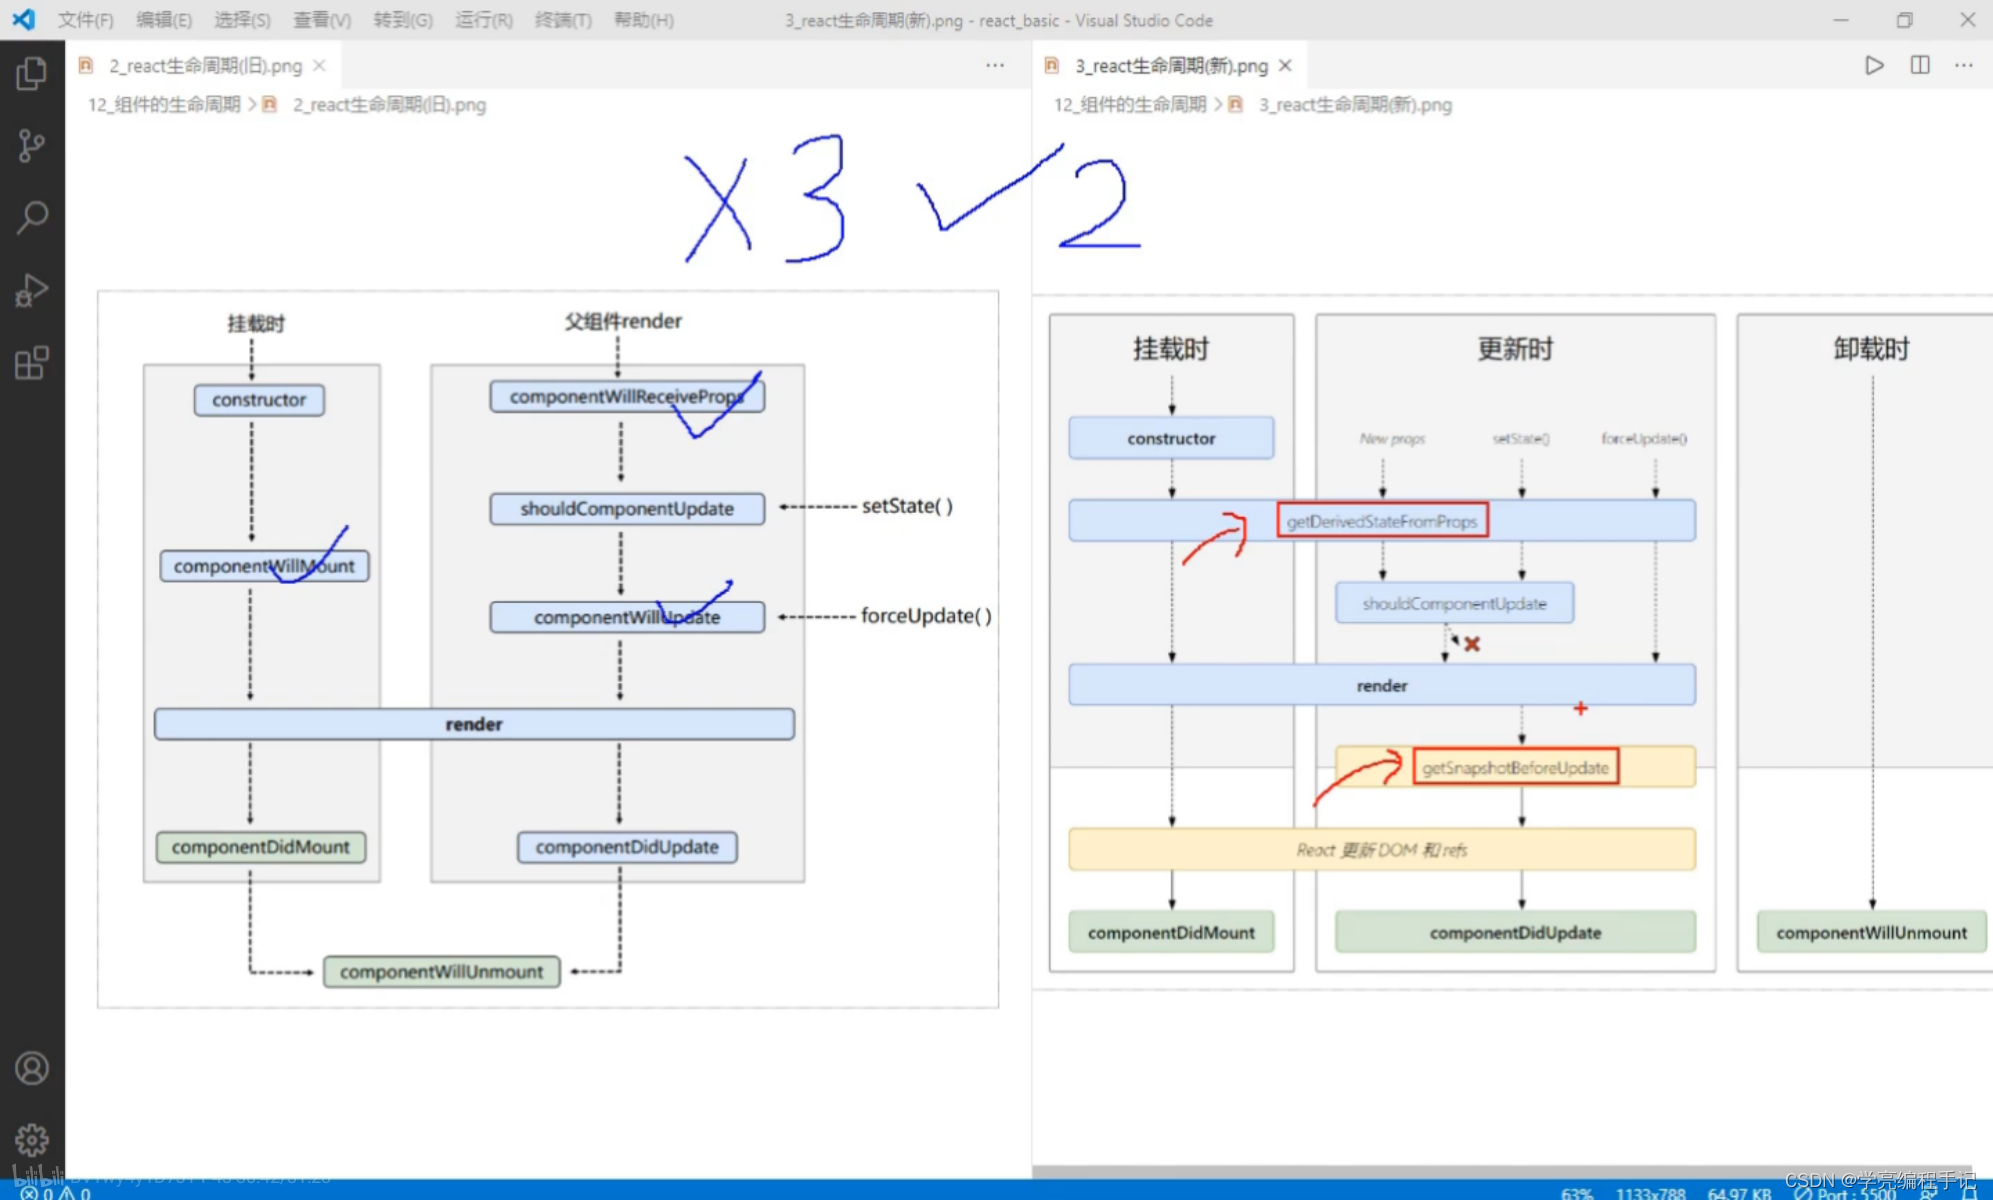1993x1200 pixels.
Task: Switch to the 2_react生命周期(旧).png tab
Action: tap(205, 65)
